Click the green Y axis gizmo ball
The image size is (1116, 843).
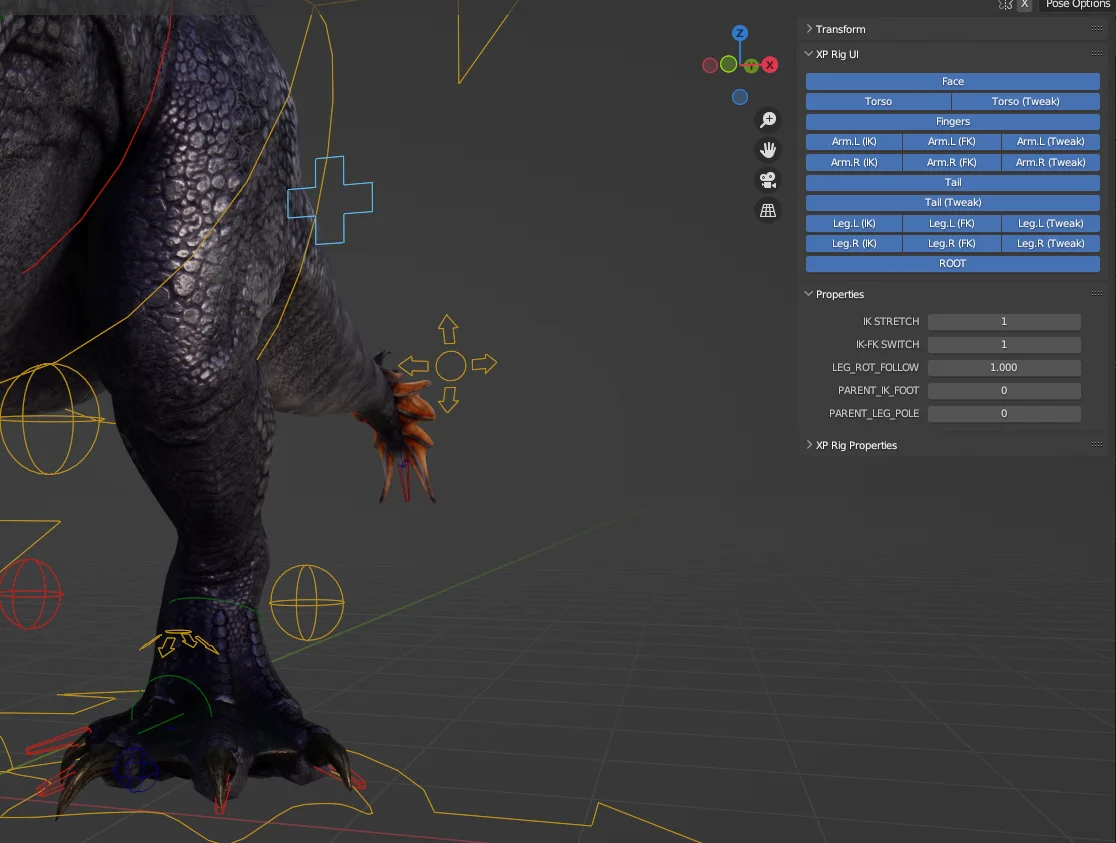(751, 66)
